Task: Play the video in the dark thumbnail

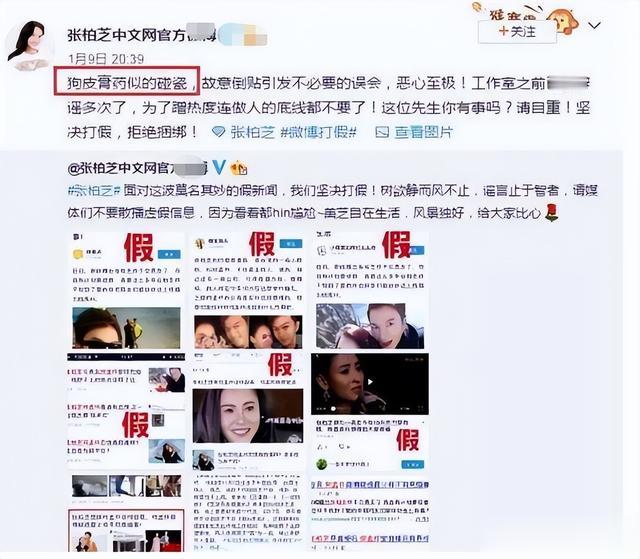Action: 370,382
